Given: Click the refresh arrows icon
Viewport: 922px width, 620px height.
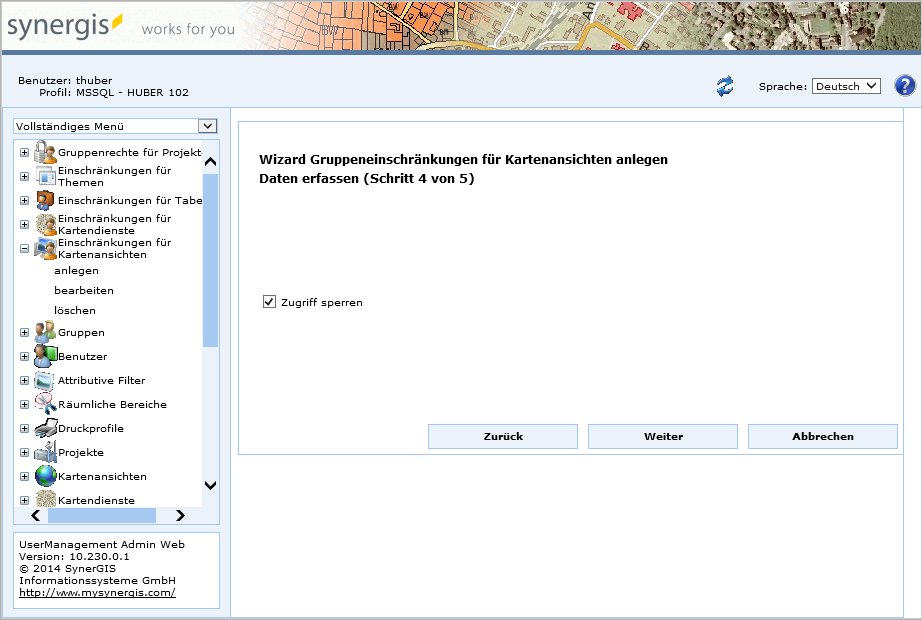Looking at the screenshot, I should [725, 87].
